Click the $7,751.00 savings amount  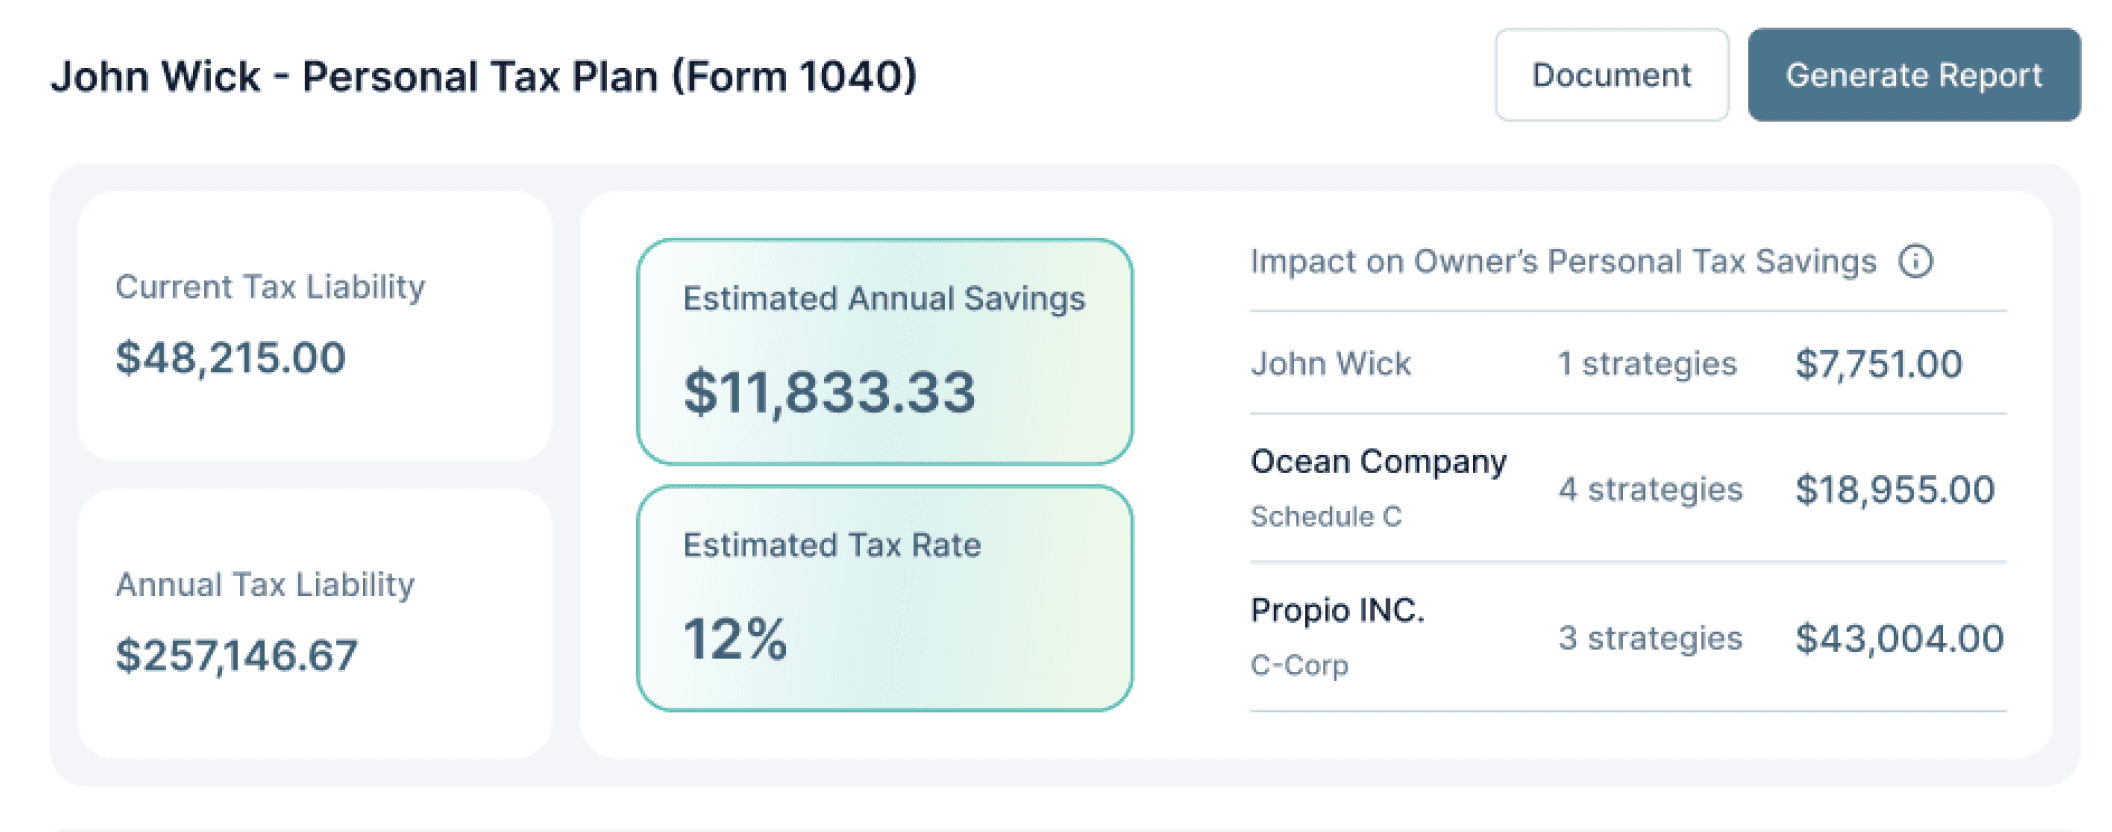coord(1878,364)
